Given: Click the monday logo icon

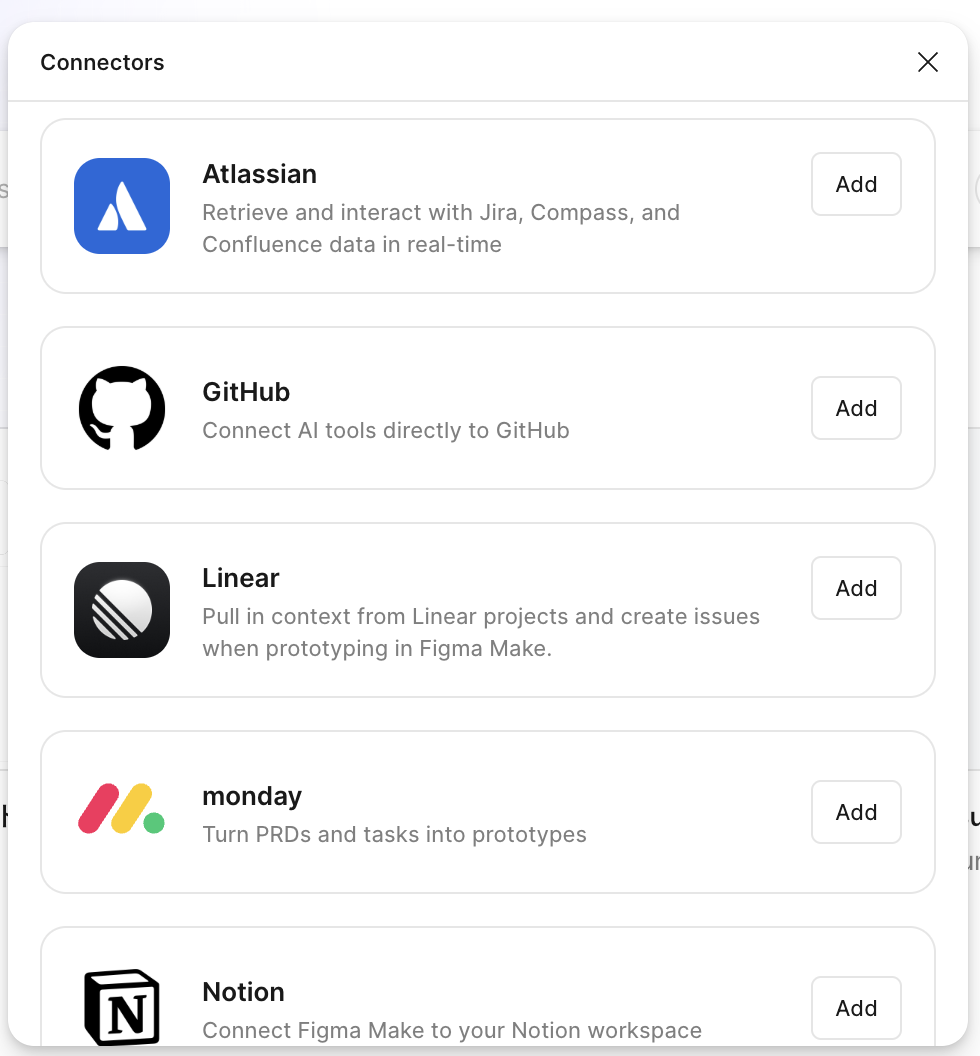Looking at the screenshot, I should 122,810.
